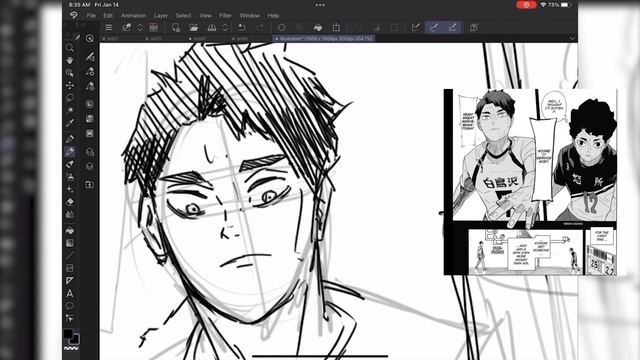640x360 pixels.
Task: Click the Scale/Rotate transform icon
Action: 336,27
